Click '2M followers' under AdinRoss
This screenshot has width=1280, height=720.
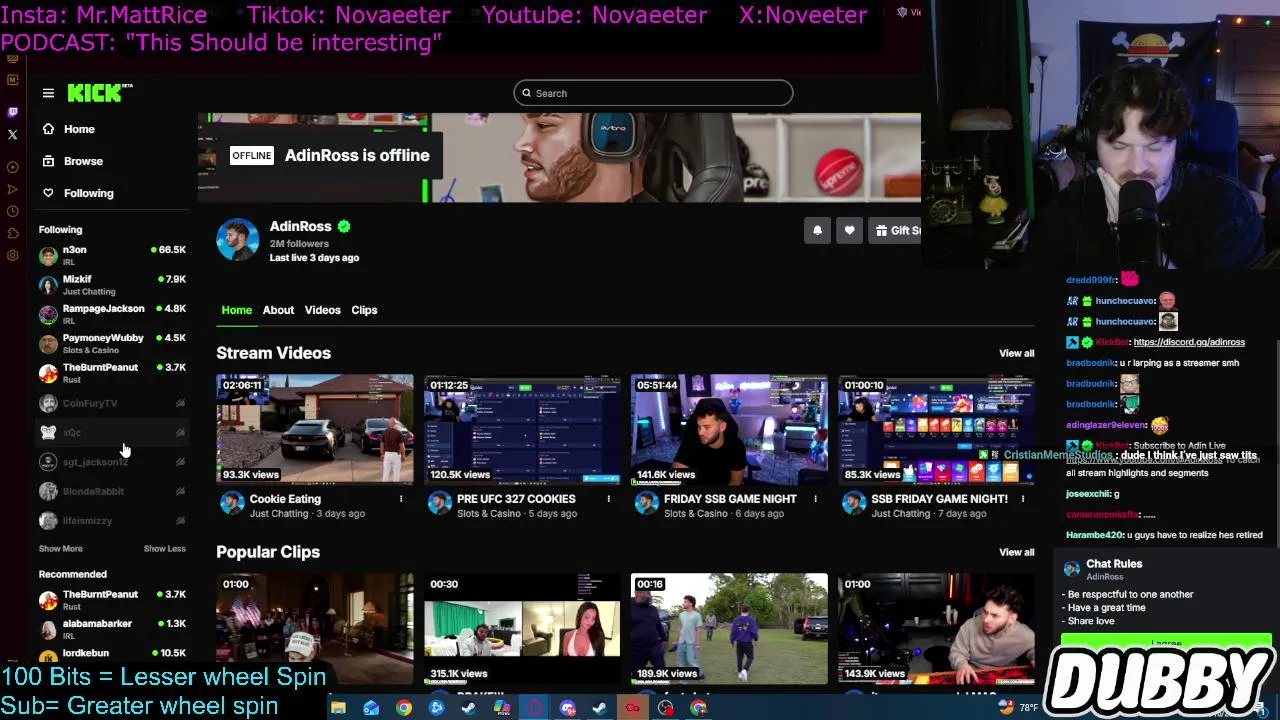coord(299,243)
